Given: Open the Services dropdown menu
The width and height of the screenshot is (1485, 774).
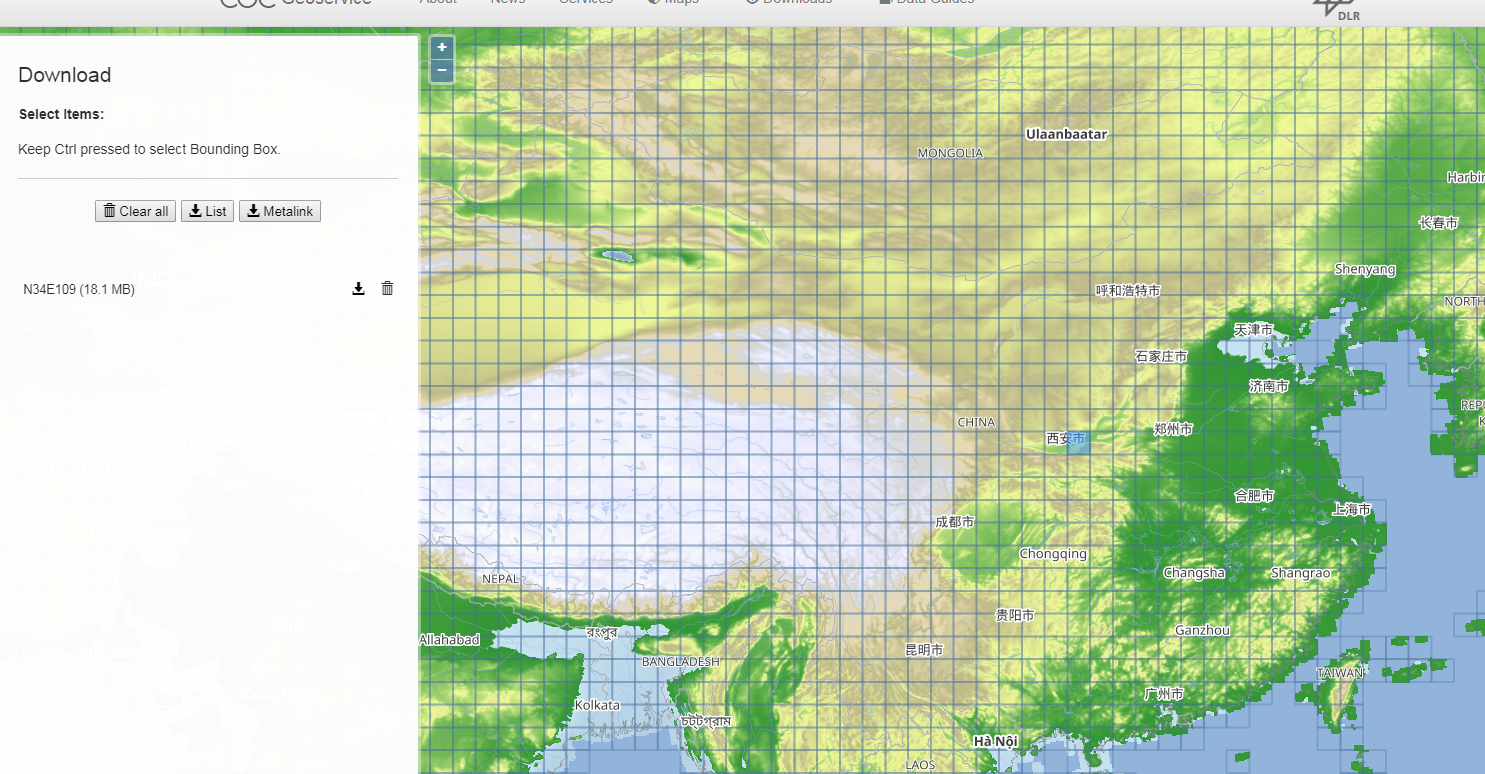Looking at the screenshot, I should 586,3.
